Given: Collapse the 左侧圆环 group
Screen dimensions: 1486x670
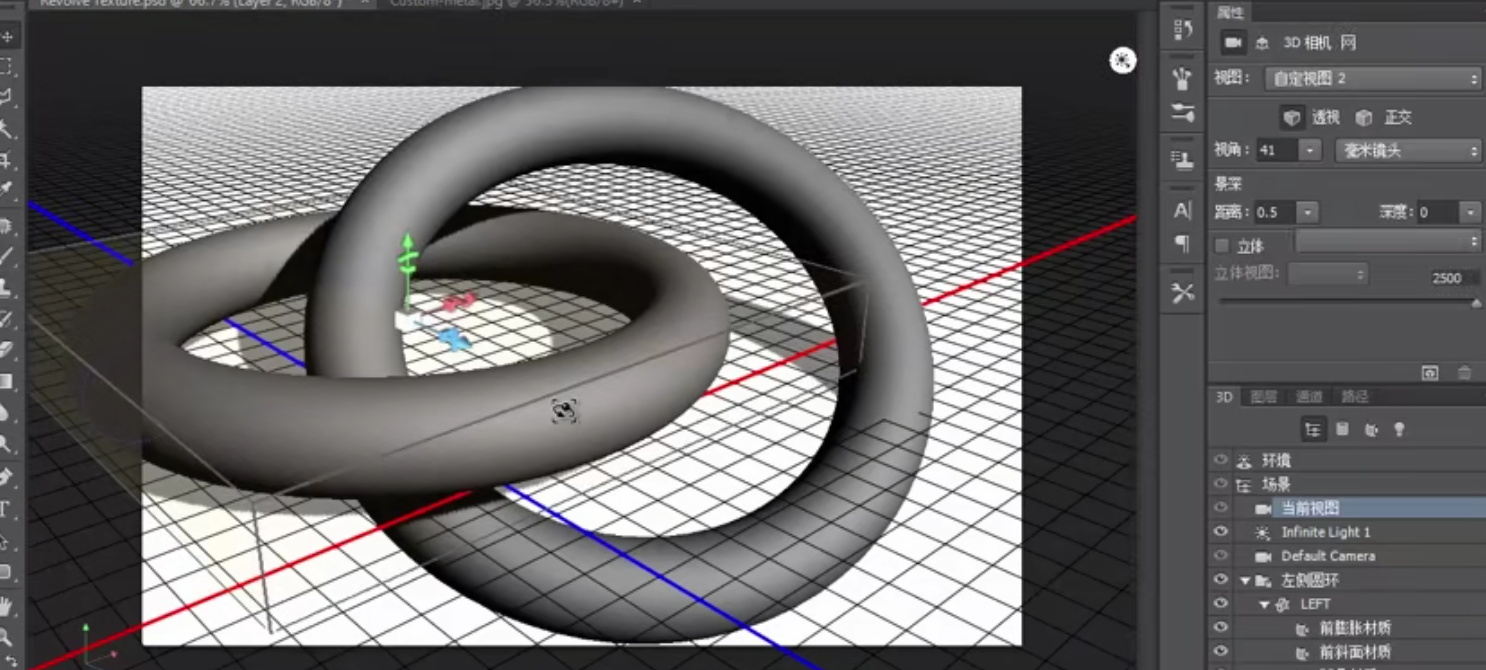Looking at the screenshot, I should [x=1245, y=580].
